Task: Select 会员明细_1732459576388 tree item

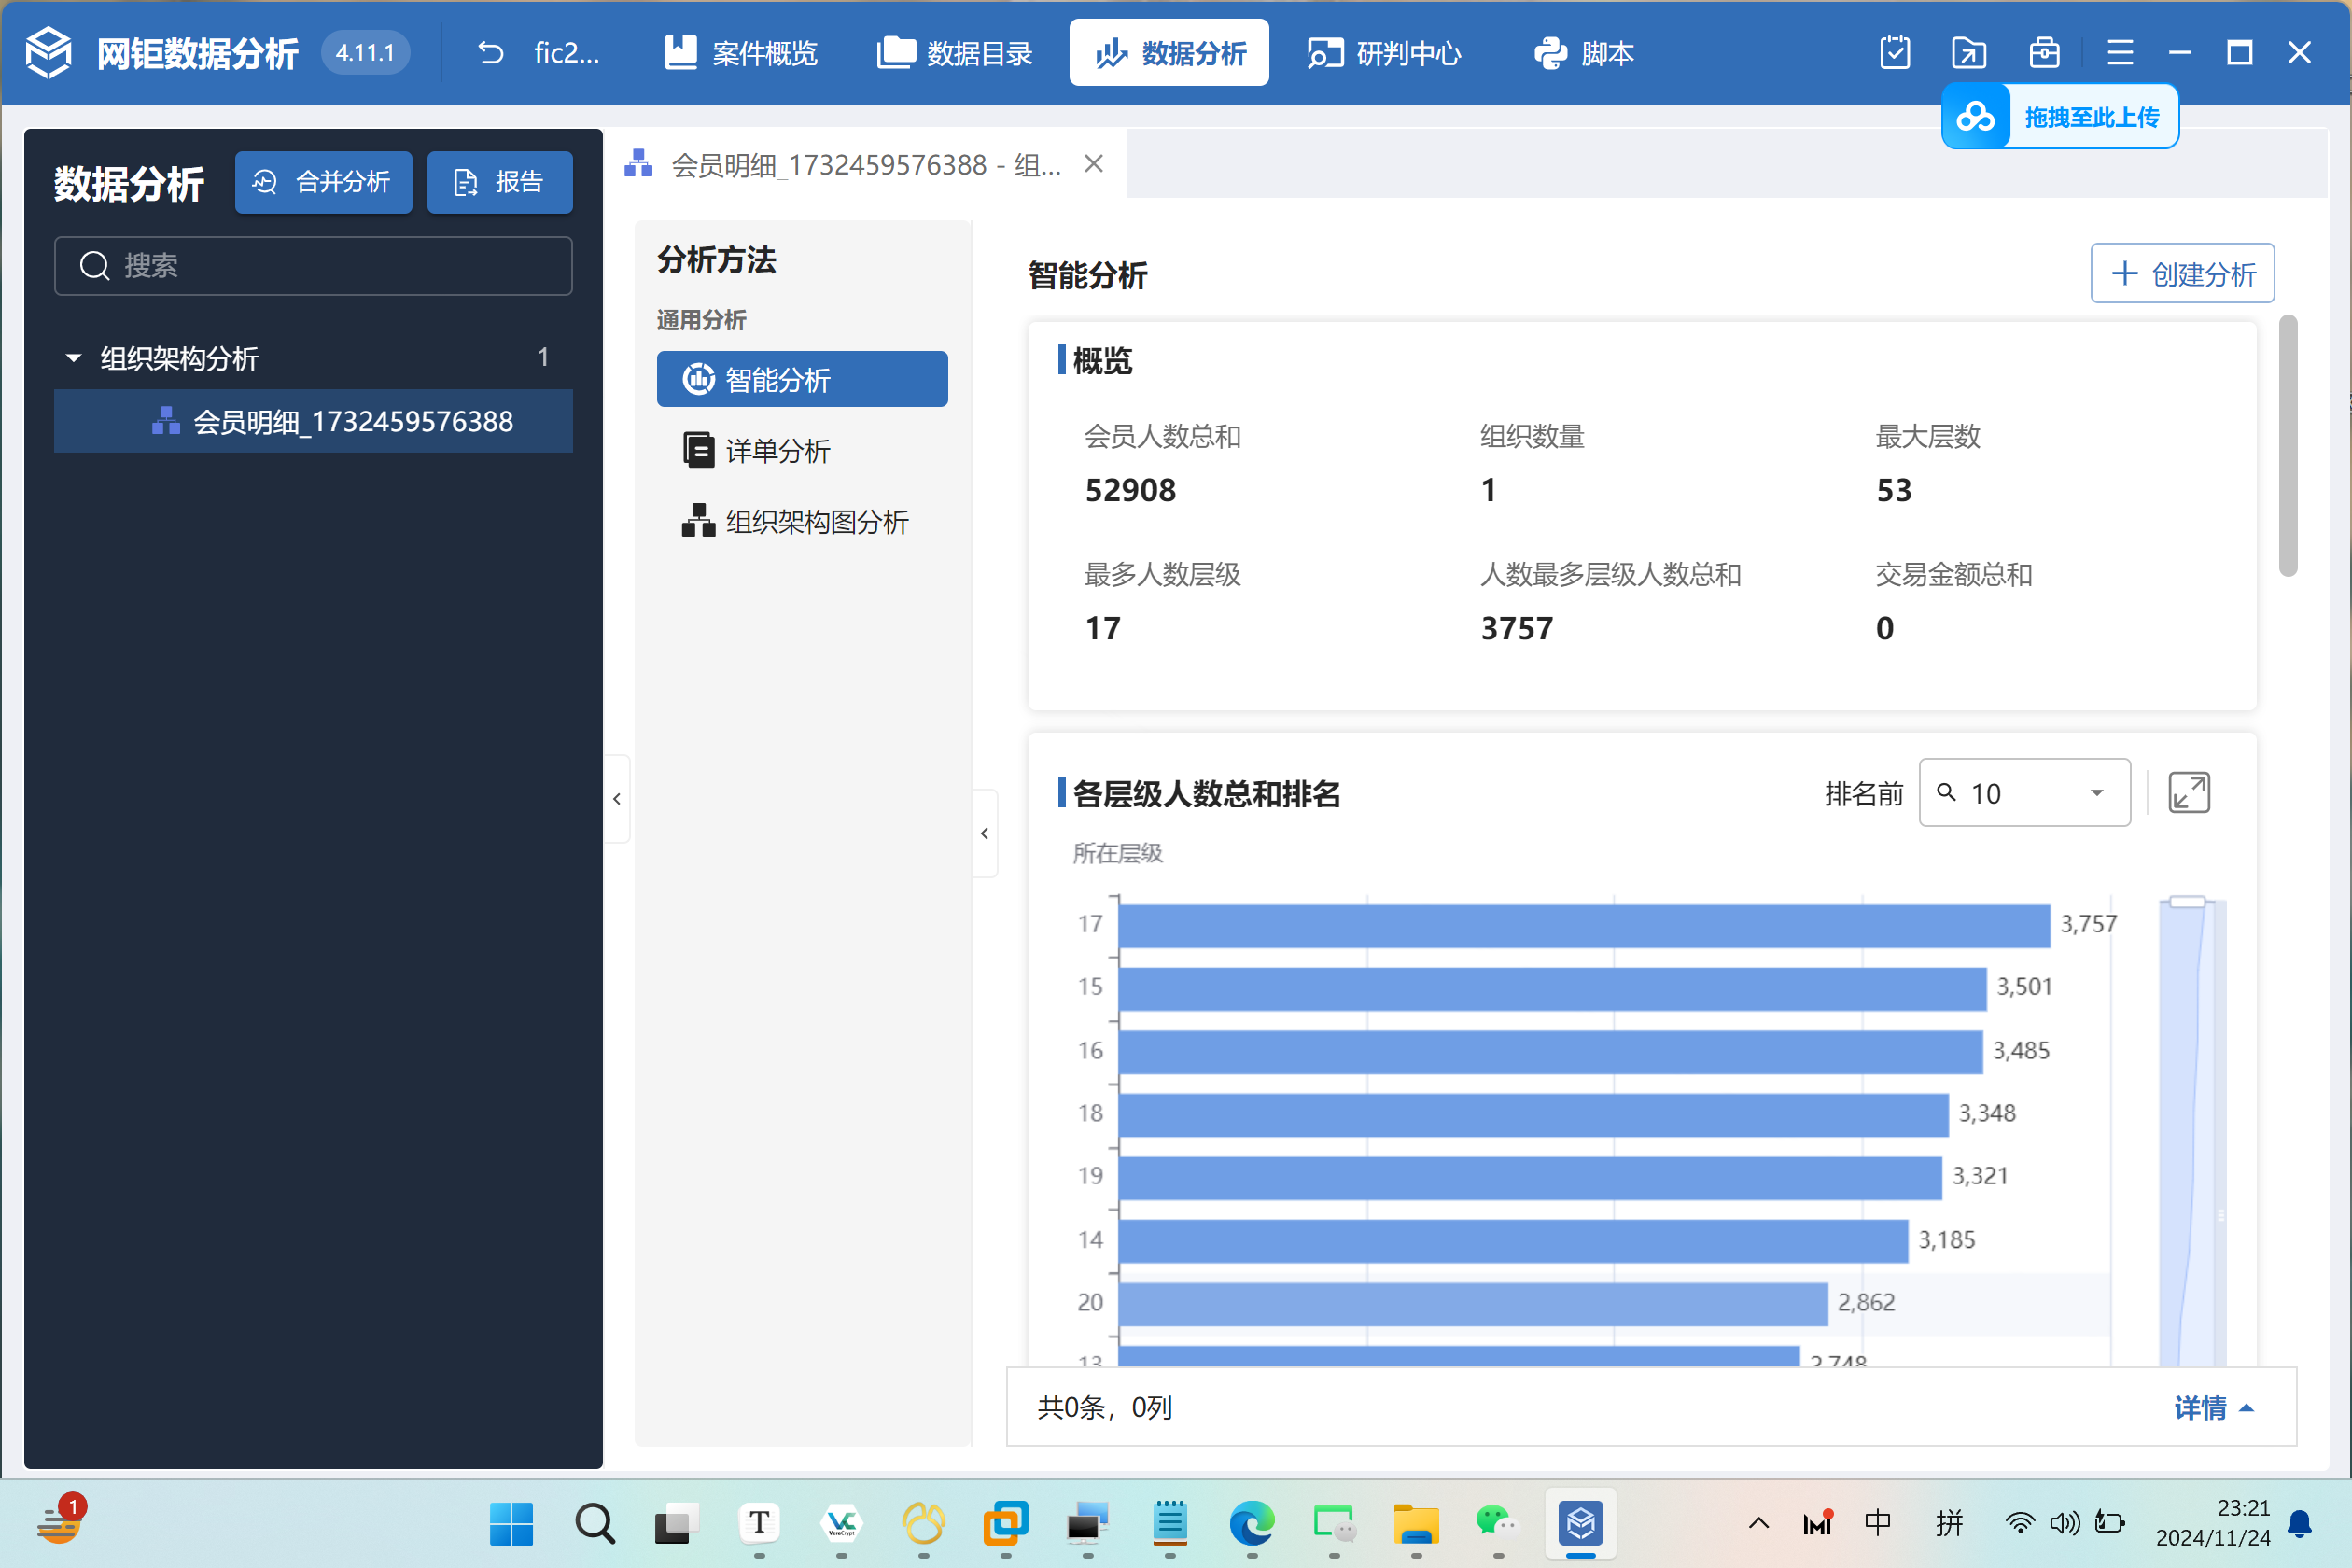Action: coord(313,421)
